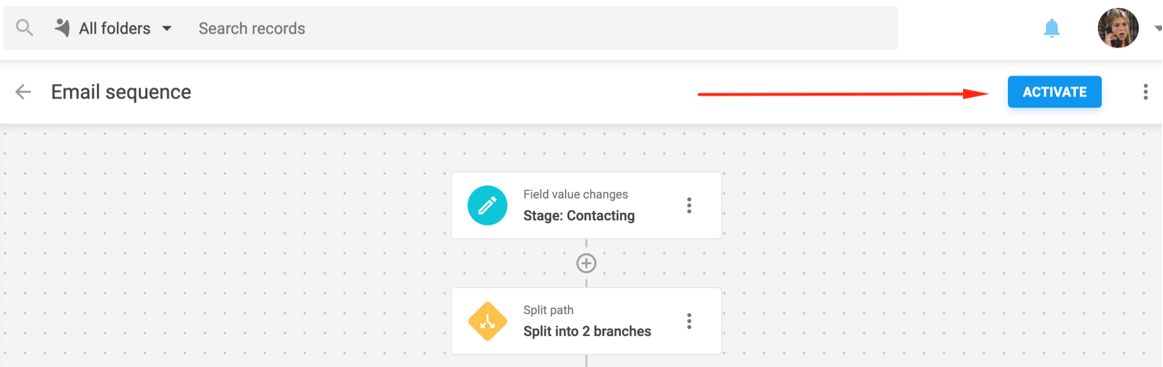Open the workflow header three-dot menu

click(1145, 92)
